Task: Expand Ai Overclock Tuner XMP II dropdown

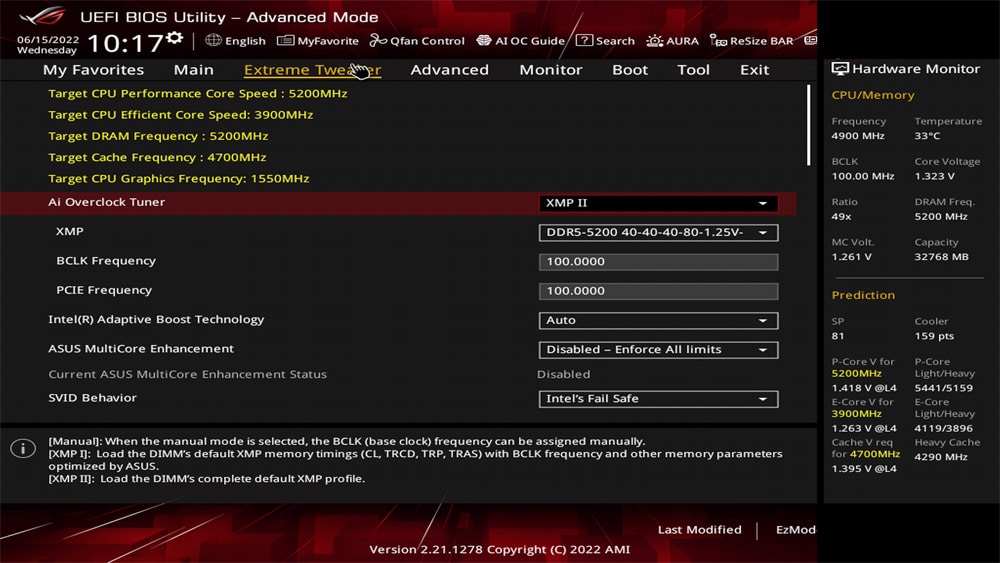Action: click(x=658, y=203)
